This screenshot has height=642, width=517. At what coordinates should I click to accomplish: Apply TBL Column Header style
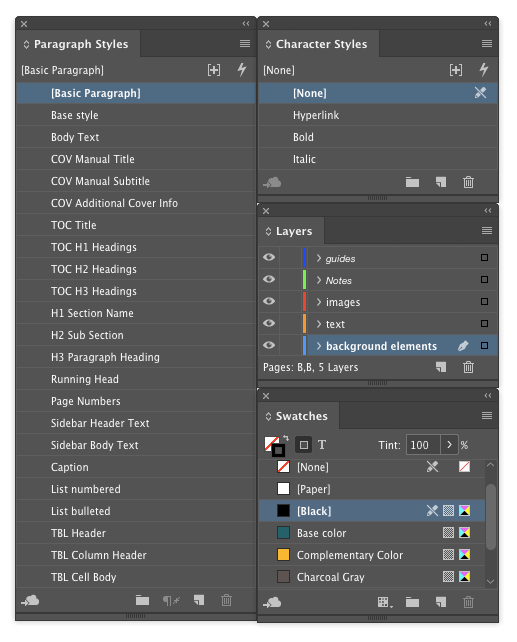[136, 555]
